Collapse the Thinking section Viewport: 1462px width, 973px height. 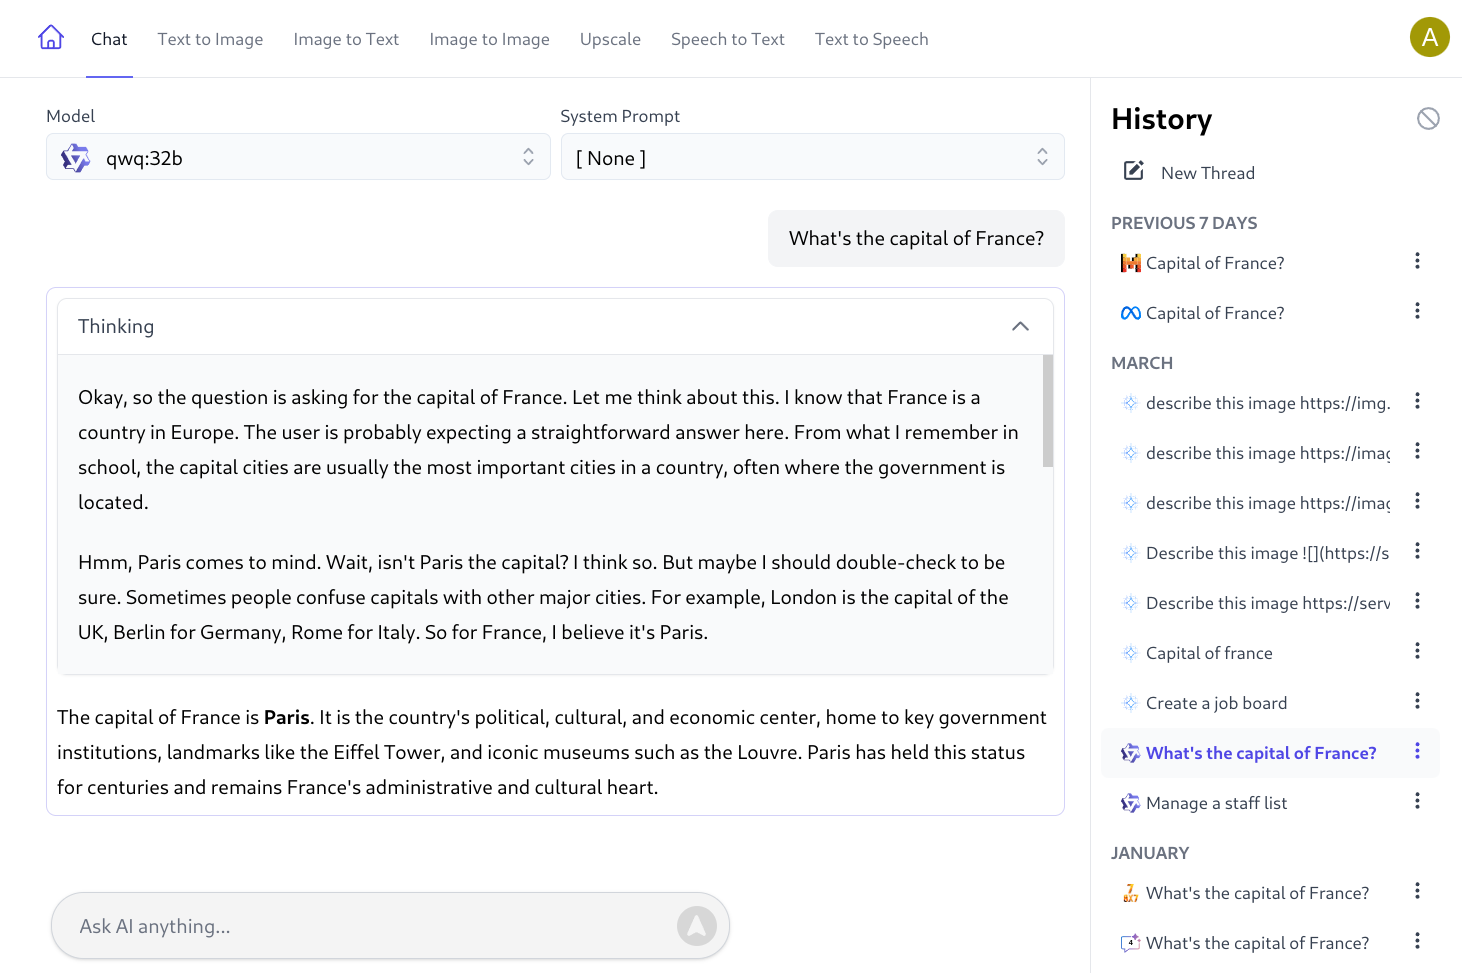click(1020, 326)
